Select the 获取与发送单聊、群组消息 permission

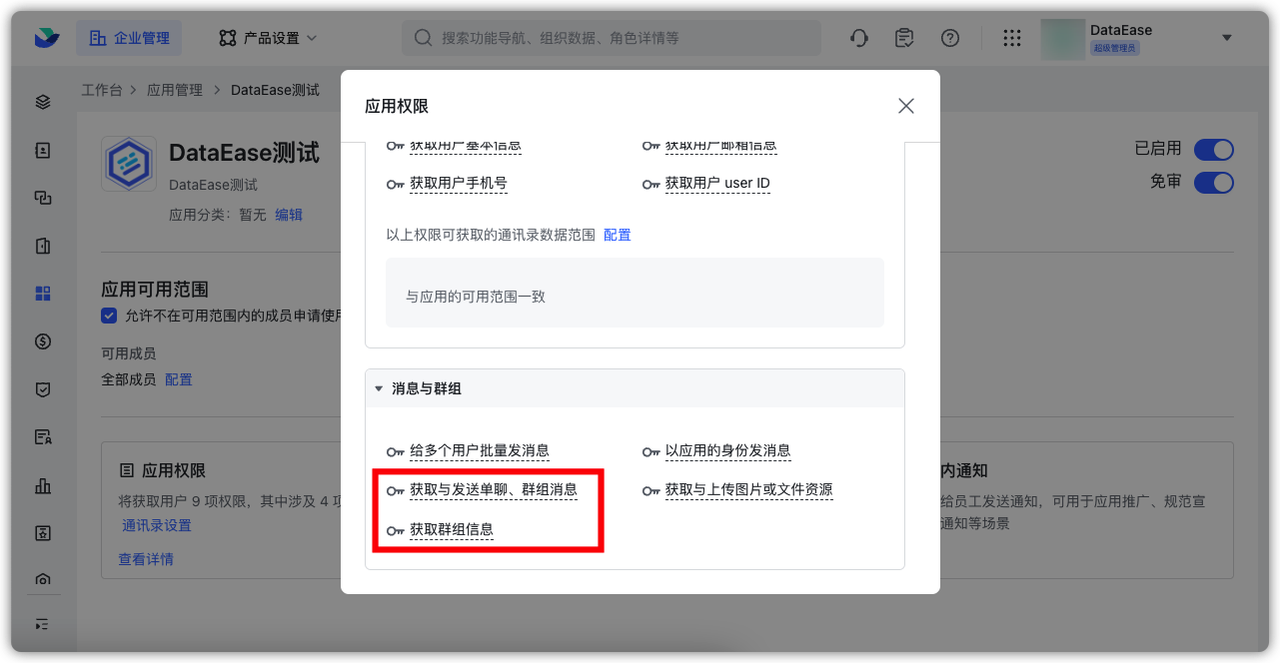[494, 490]
